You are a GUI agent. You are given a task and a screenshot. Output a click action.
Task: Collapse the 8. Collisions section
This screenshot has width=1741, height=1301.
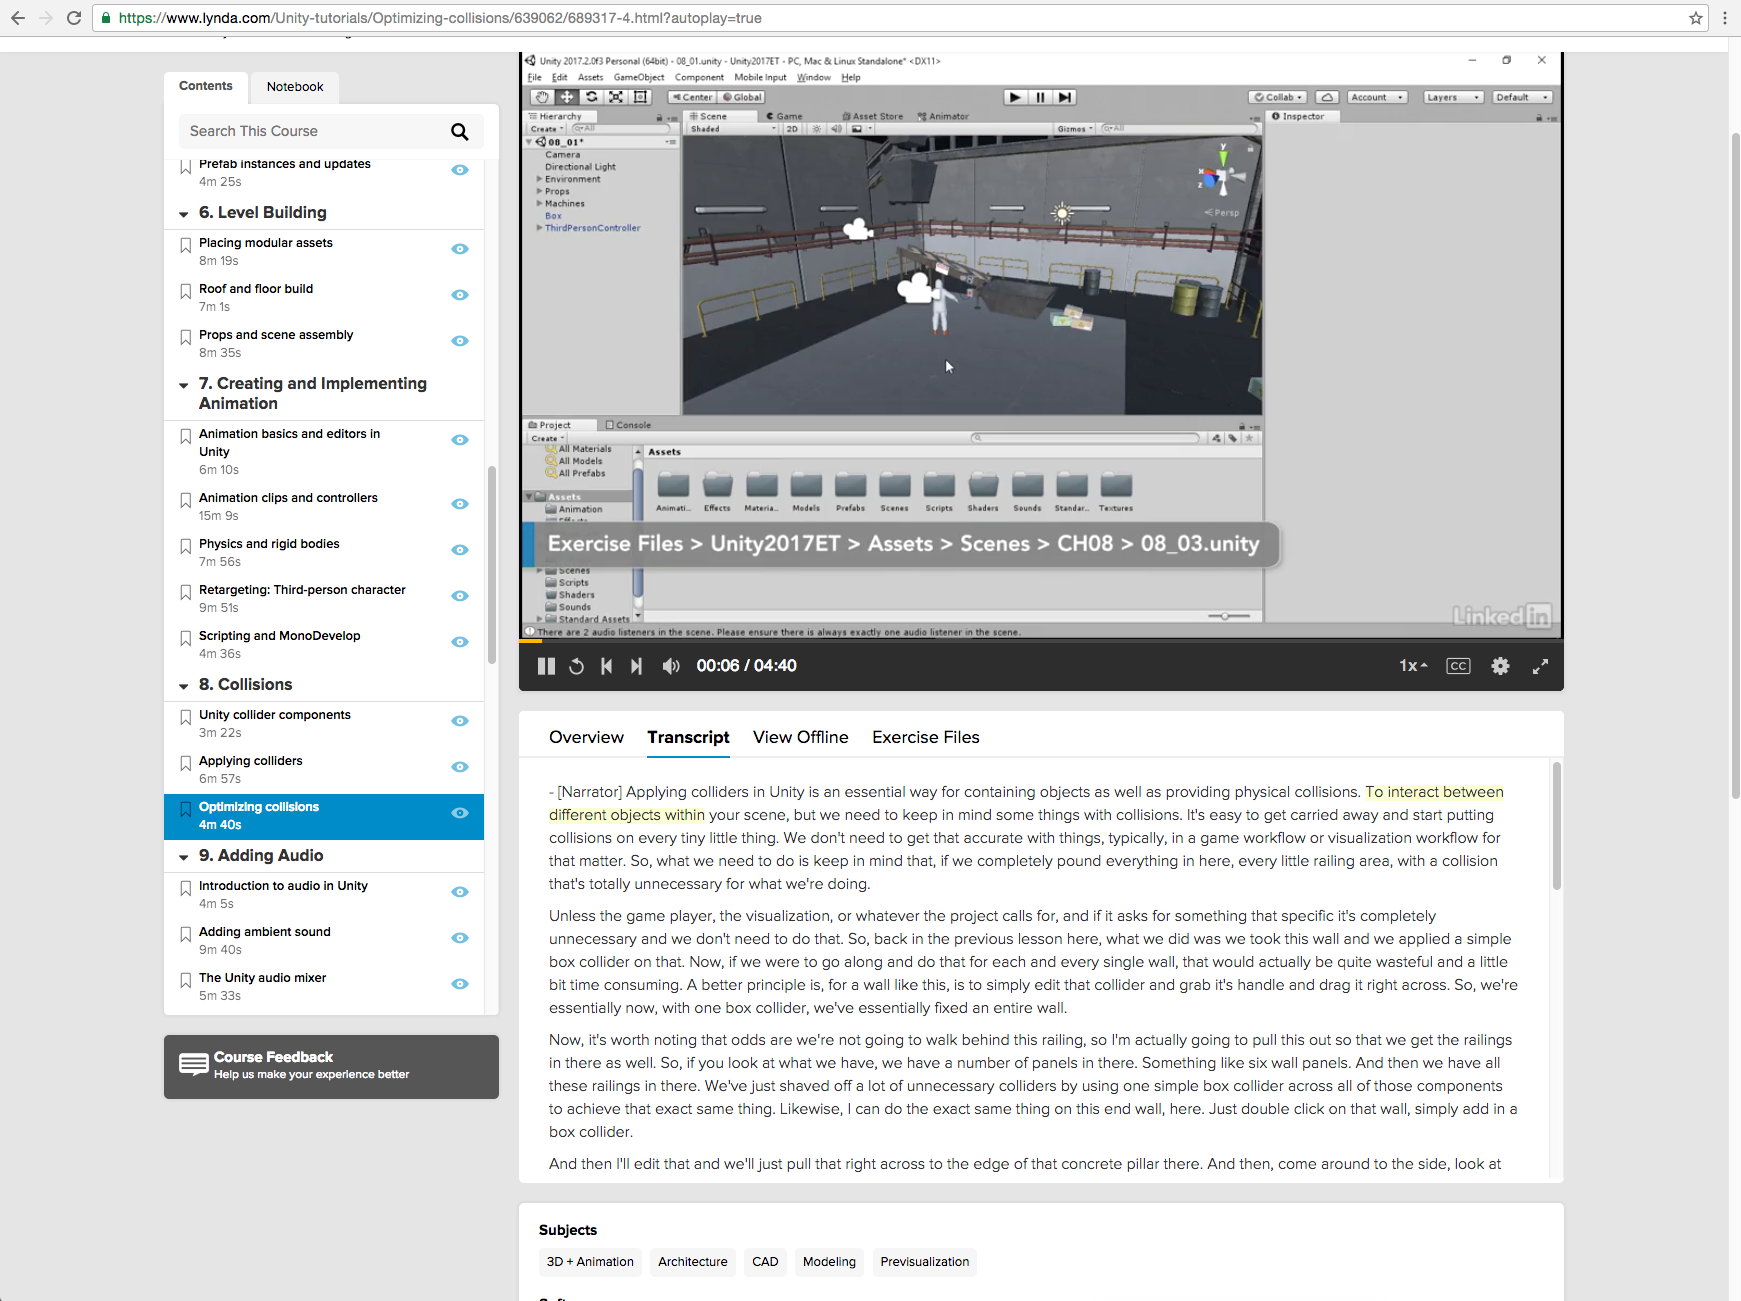[x=184, y=686]
